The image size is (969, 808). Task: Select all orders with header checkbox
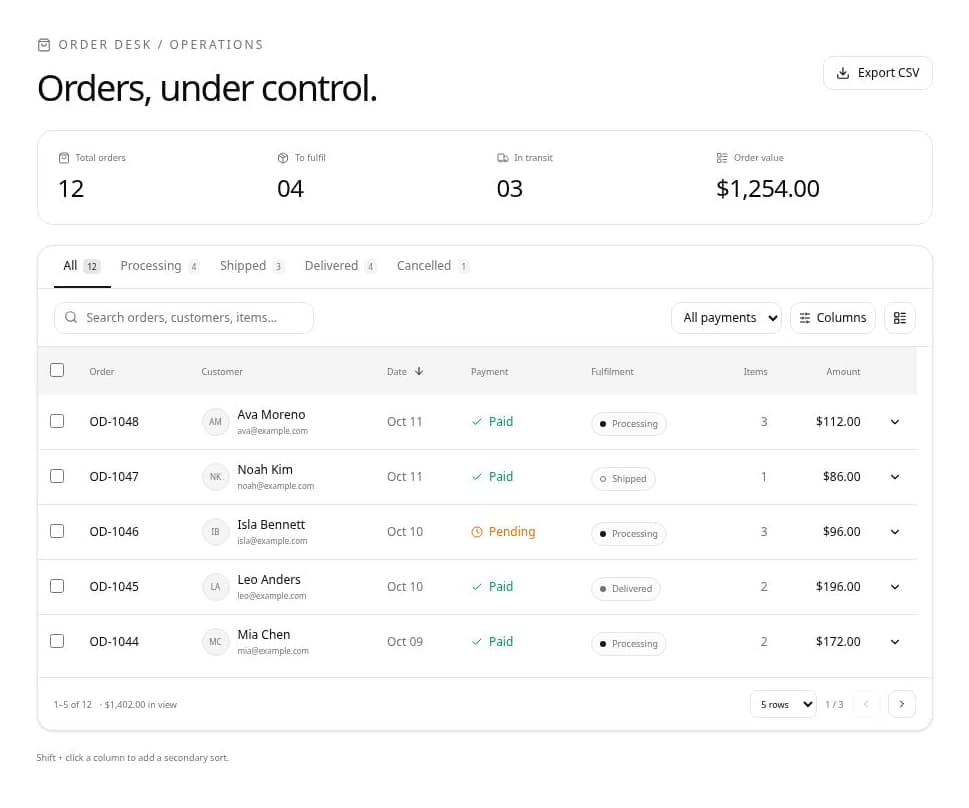[x=57, y=370]
